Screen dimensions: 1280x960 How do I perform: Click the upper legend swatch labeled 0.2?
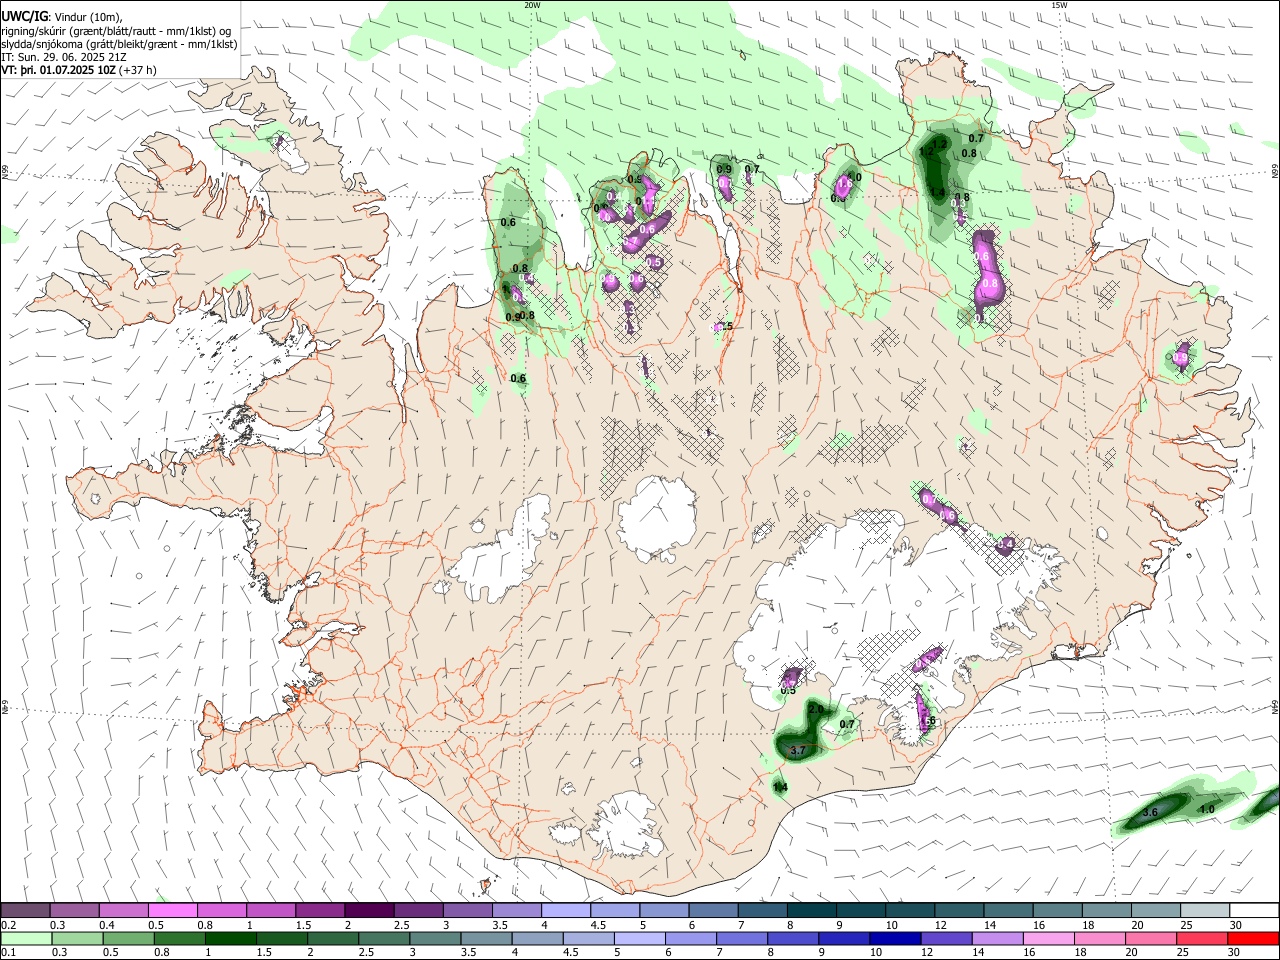[x=26, y=910]
